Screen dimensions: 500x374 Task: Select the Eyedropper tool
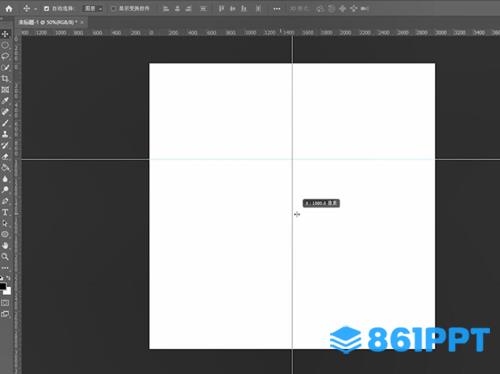(x=5, y=101)
